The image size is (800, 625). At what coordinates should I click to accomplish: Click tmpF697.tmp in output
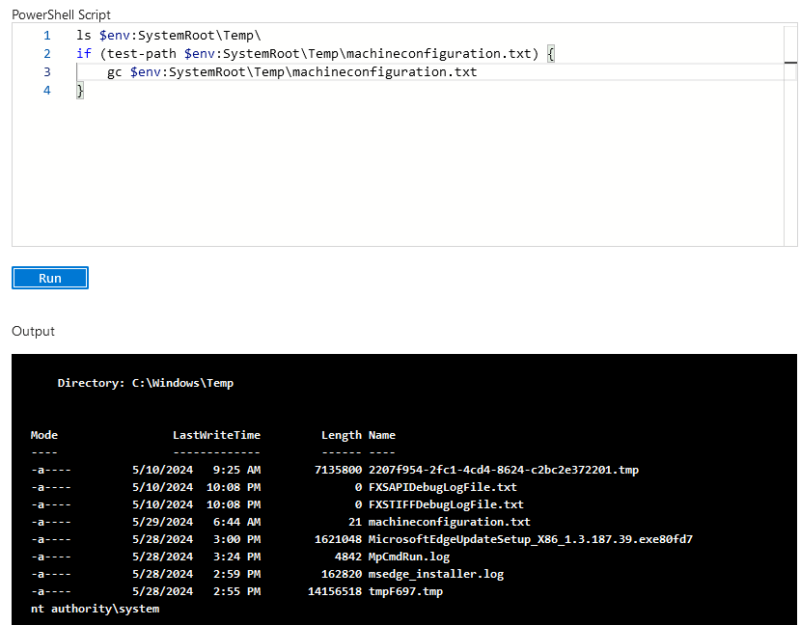coord(406,591)
